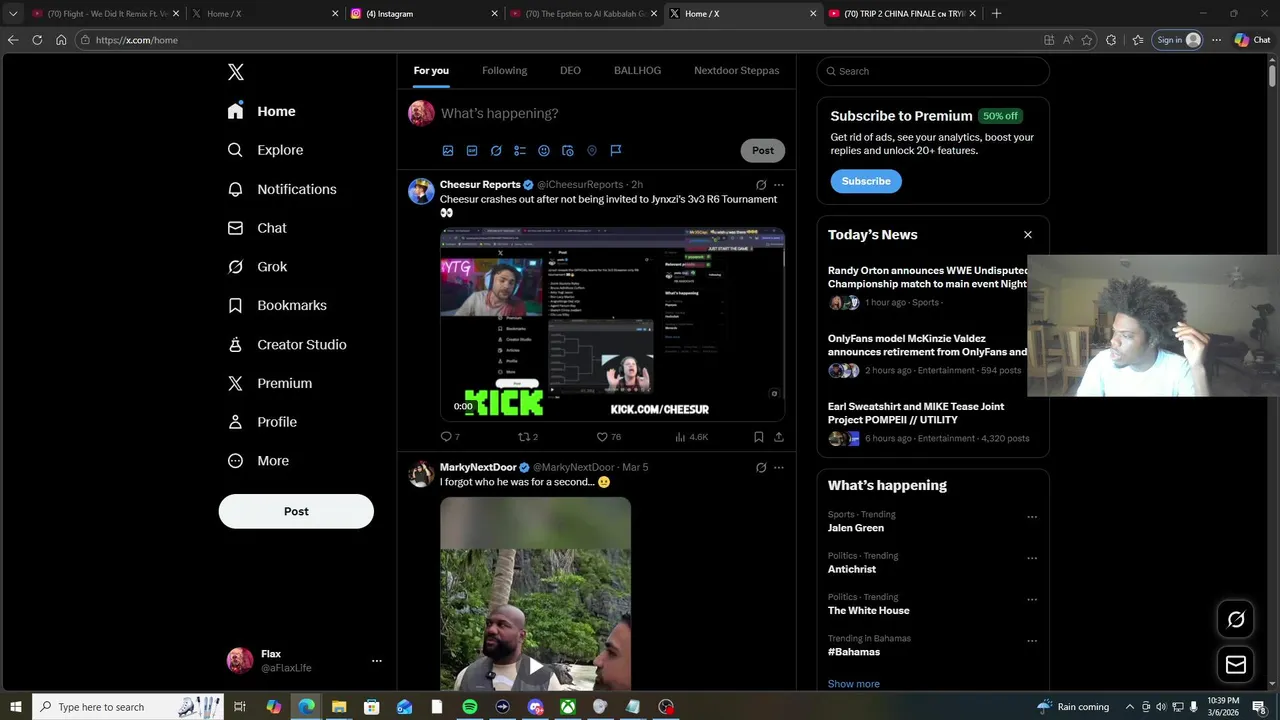Repost the Cheesur Reports post
The image size is (1280, 720).
pos(527,437)
